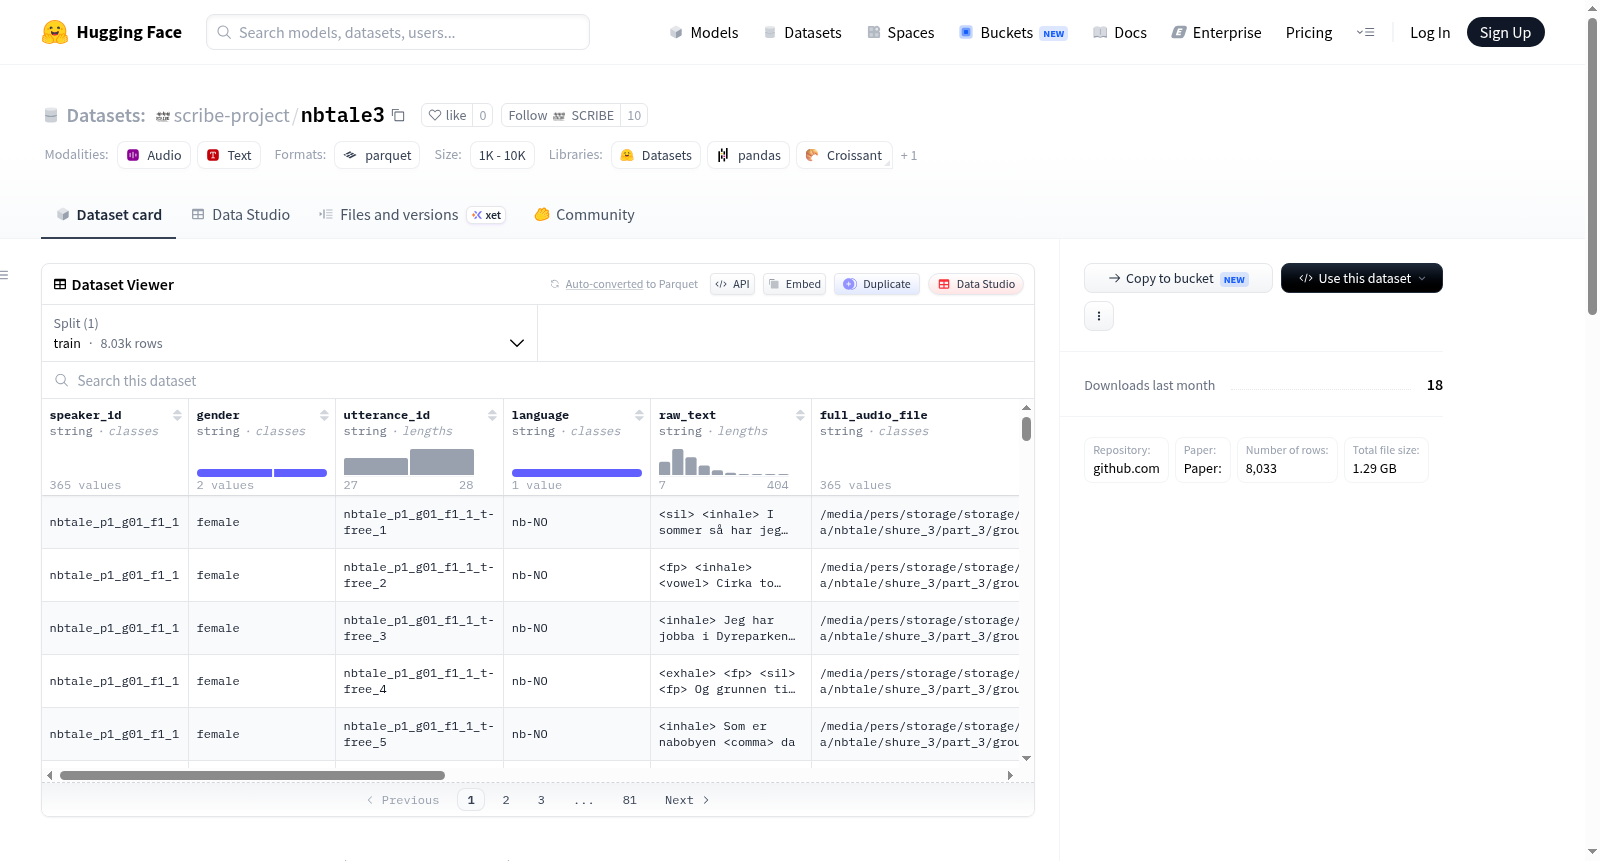Follow the SCRIBE organization

coord(561,115)
